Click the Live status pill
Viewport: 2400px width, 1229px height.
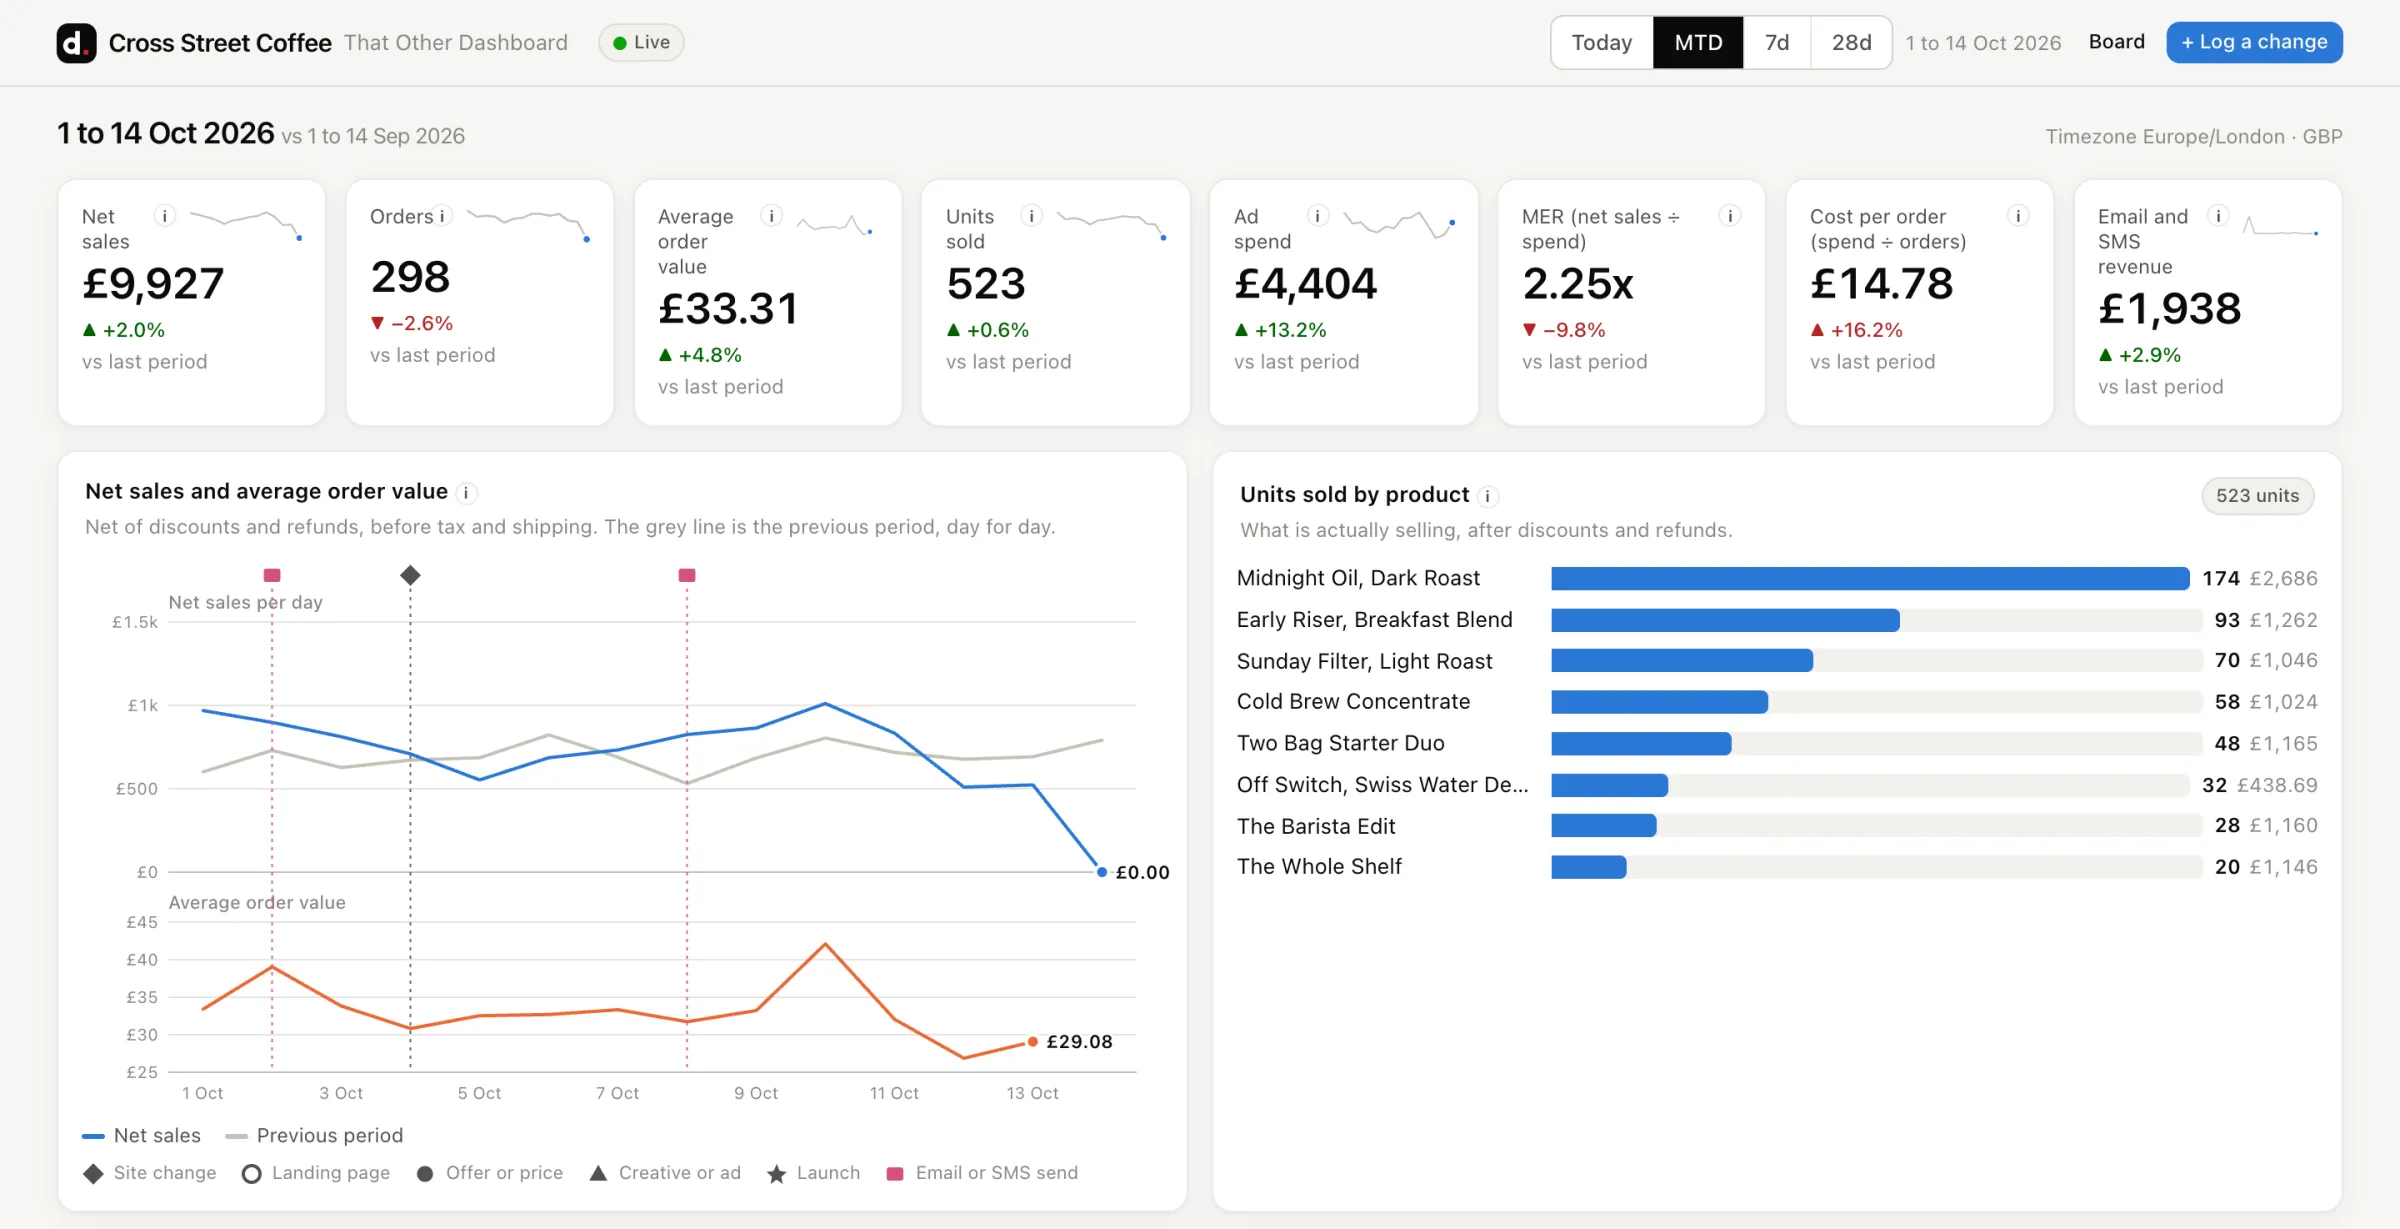tap(641, 42)
